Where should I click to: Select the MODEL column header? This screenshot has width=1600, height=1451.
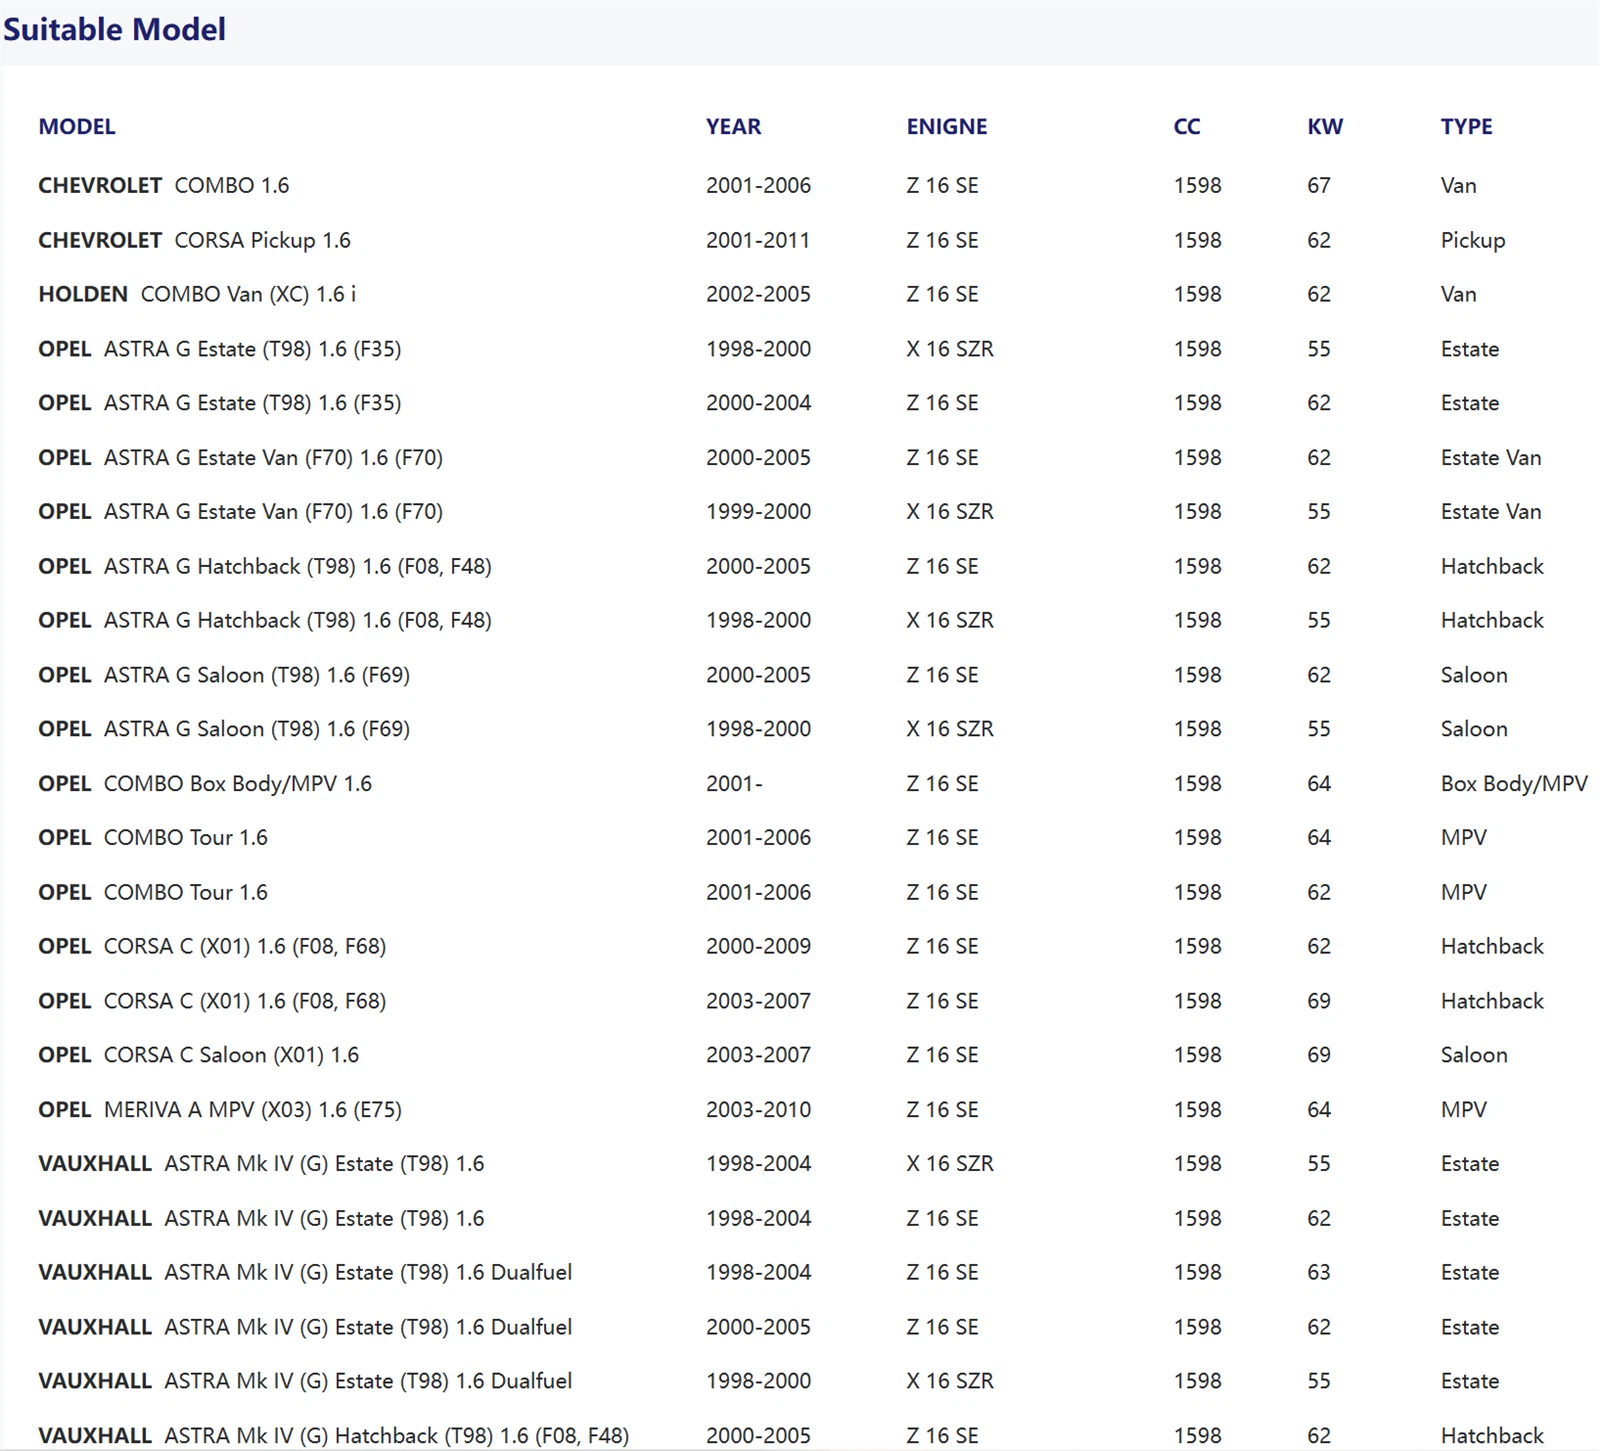point(77,127)
